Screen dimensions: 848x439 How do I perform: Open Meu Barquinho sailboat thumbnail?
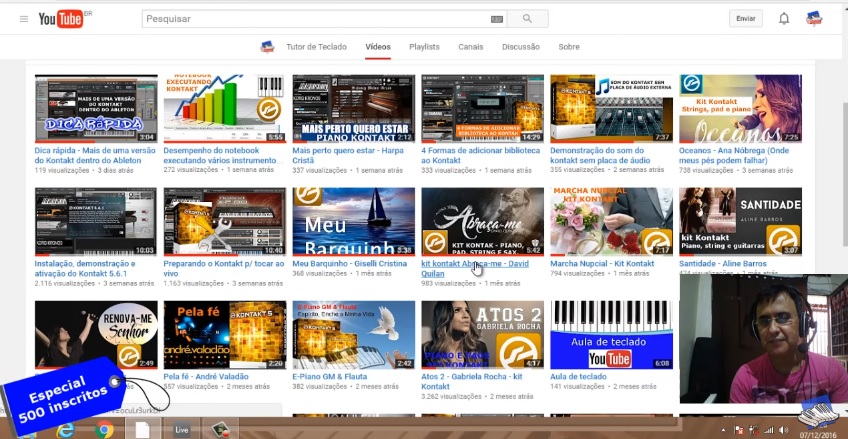[354, 222]
